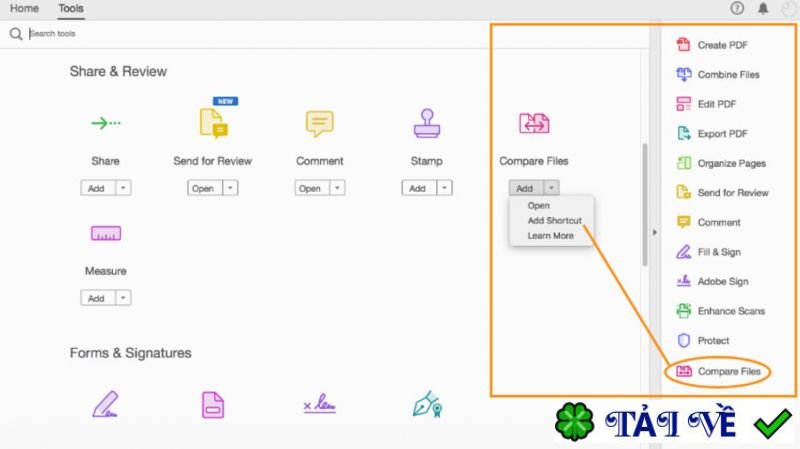Toggle the Compare Files Add dropdown arrow
The height and width of the screenshot is (449, 800).
(552, 188)
